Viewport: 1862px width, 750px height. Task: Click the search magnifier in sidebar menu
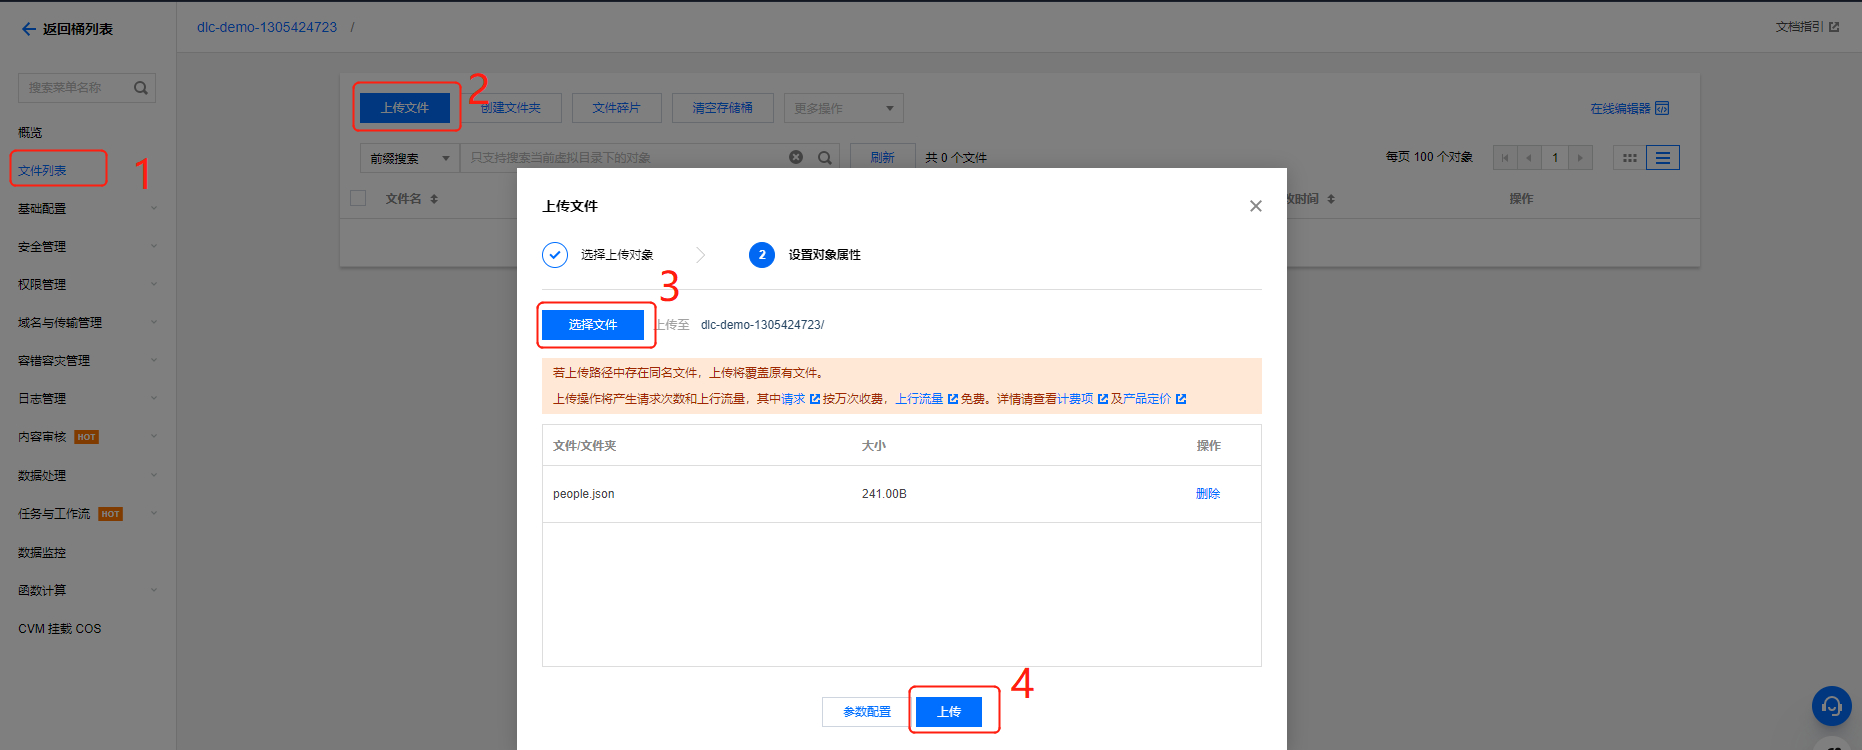(141, 88)
